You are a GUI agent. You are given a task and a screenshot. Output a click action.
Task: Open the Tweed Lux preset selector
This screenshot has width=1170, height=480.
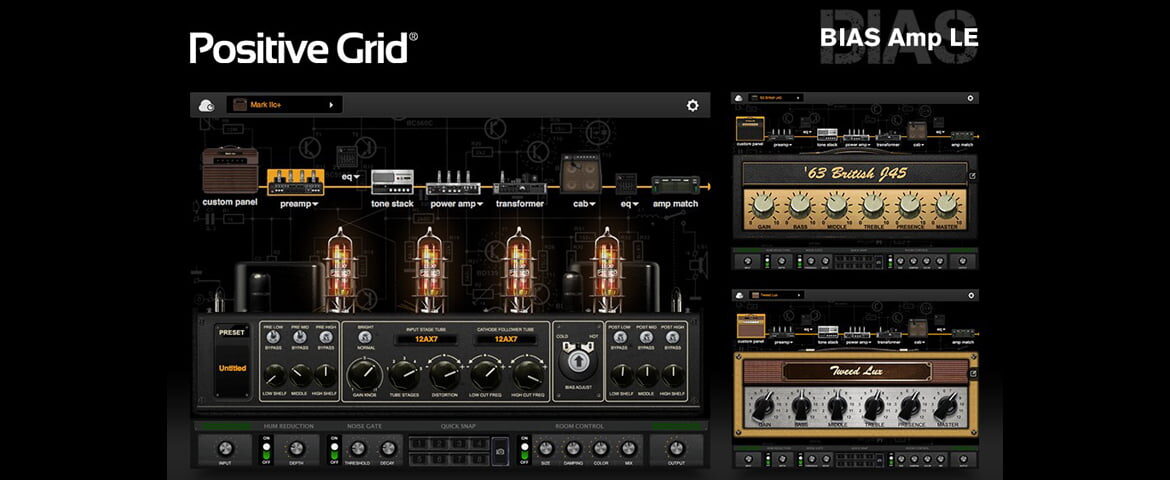tap(776, 296)
